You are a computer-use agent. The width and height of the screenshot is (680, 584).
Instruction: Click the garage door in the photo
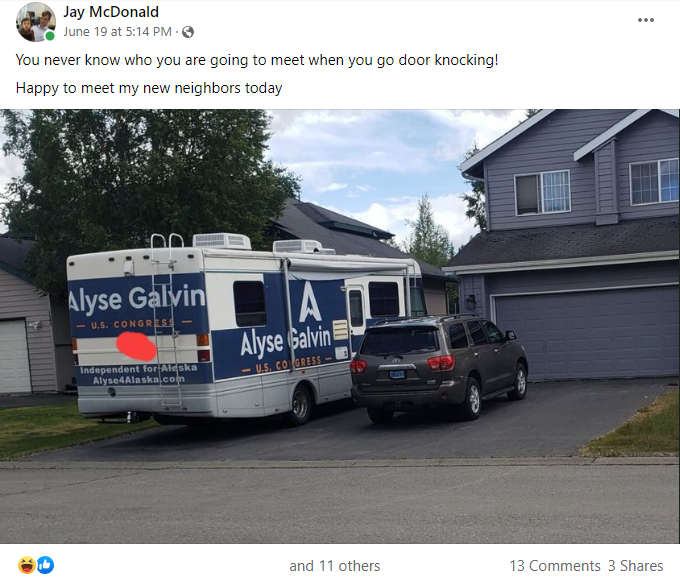[586, 335]
